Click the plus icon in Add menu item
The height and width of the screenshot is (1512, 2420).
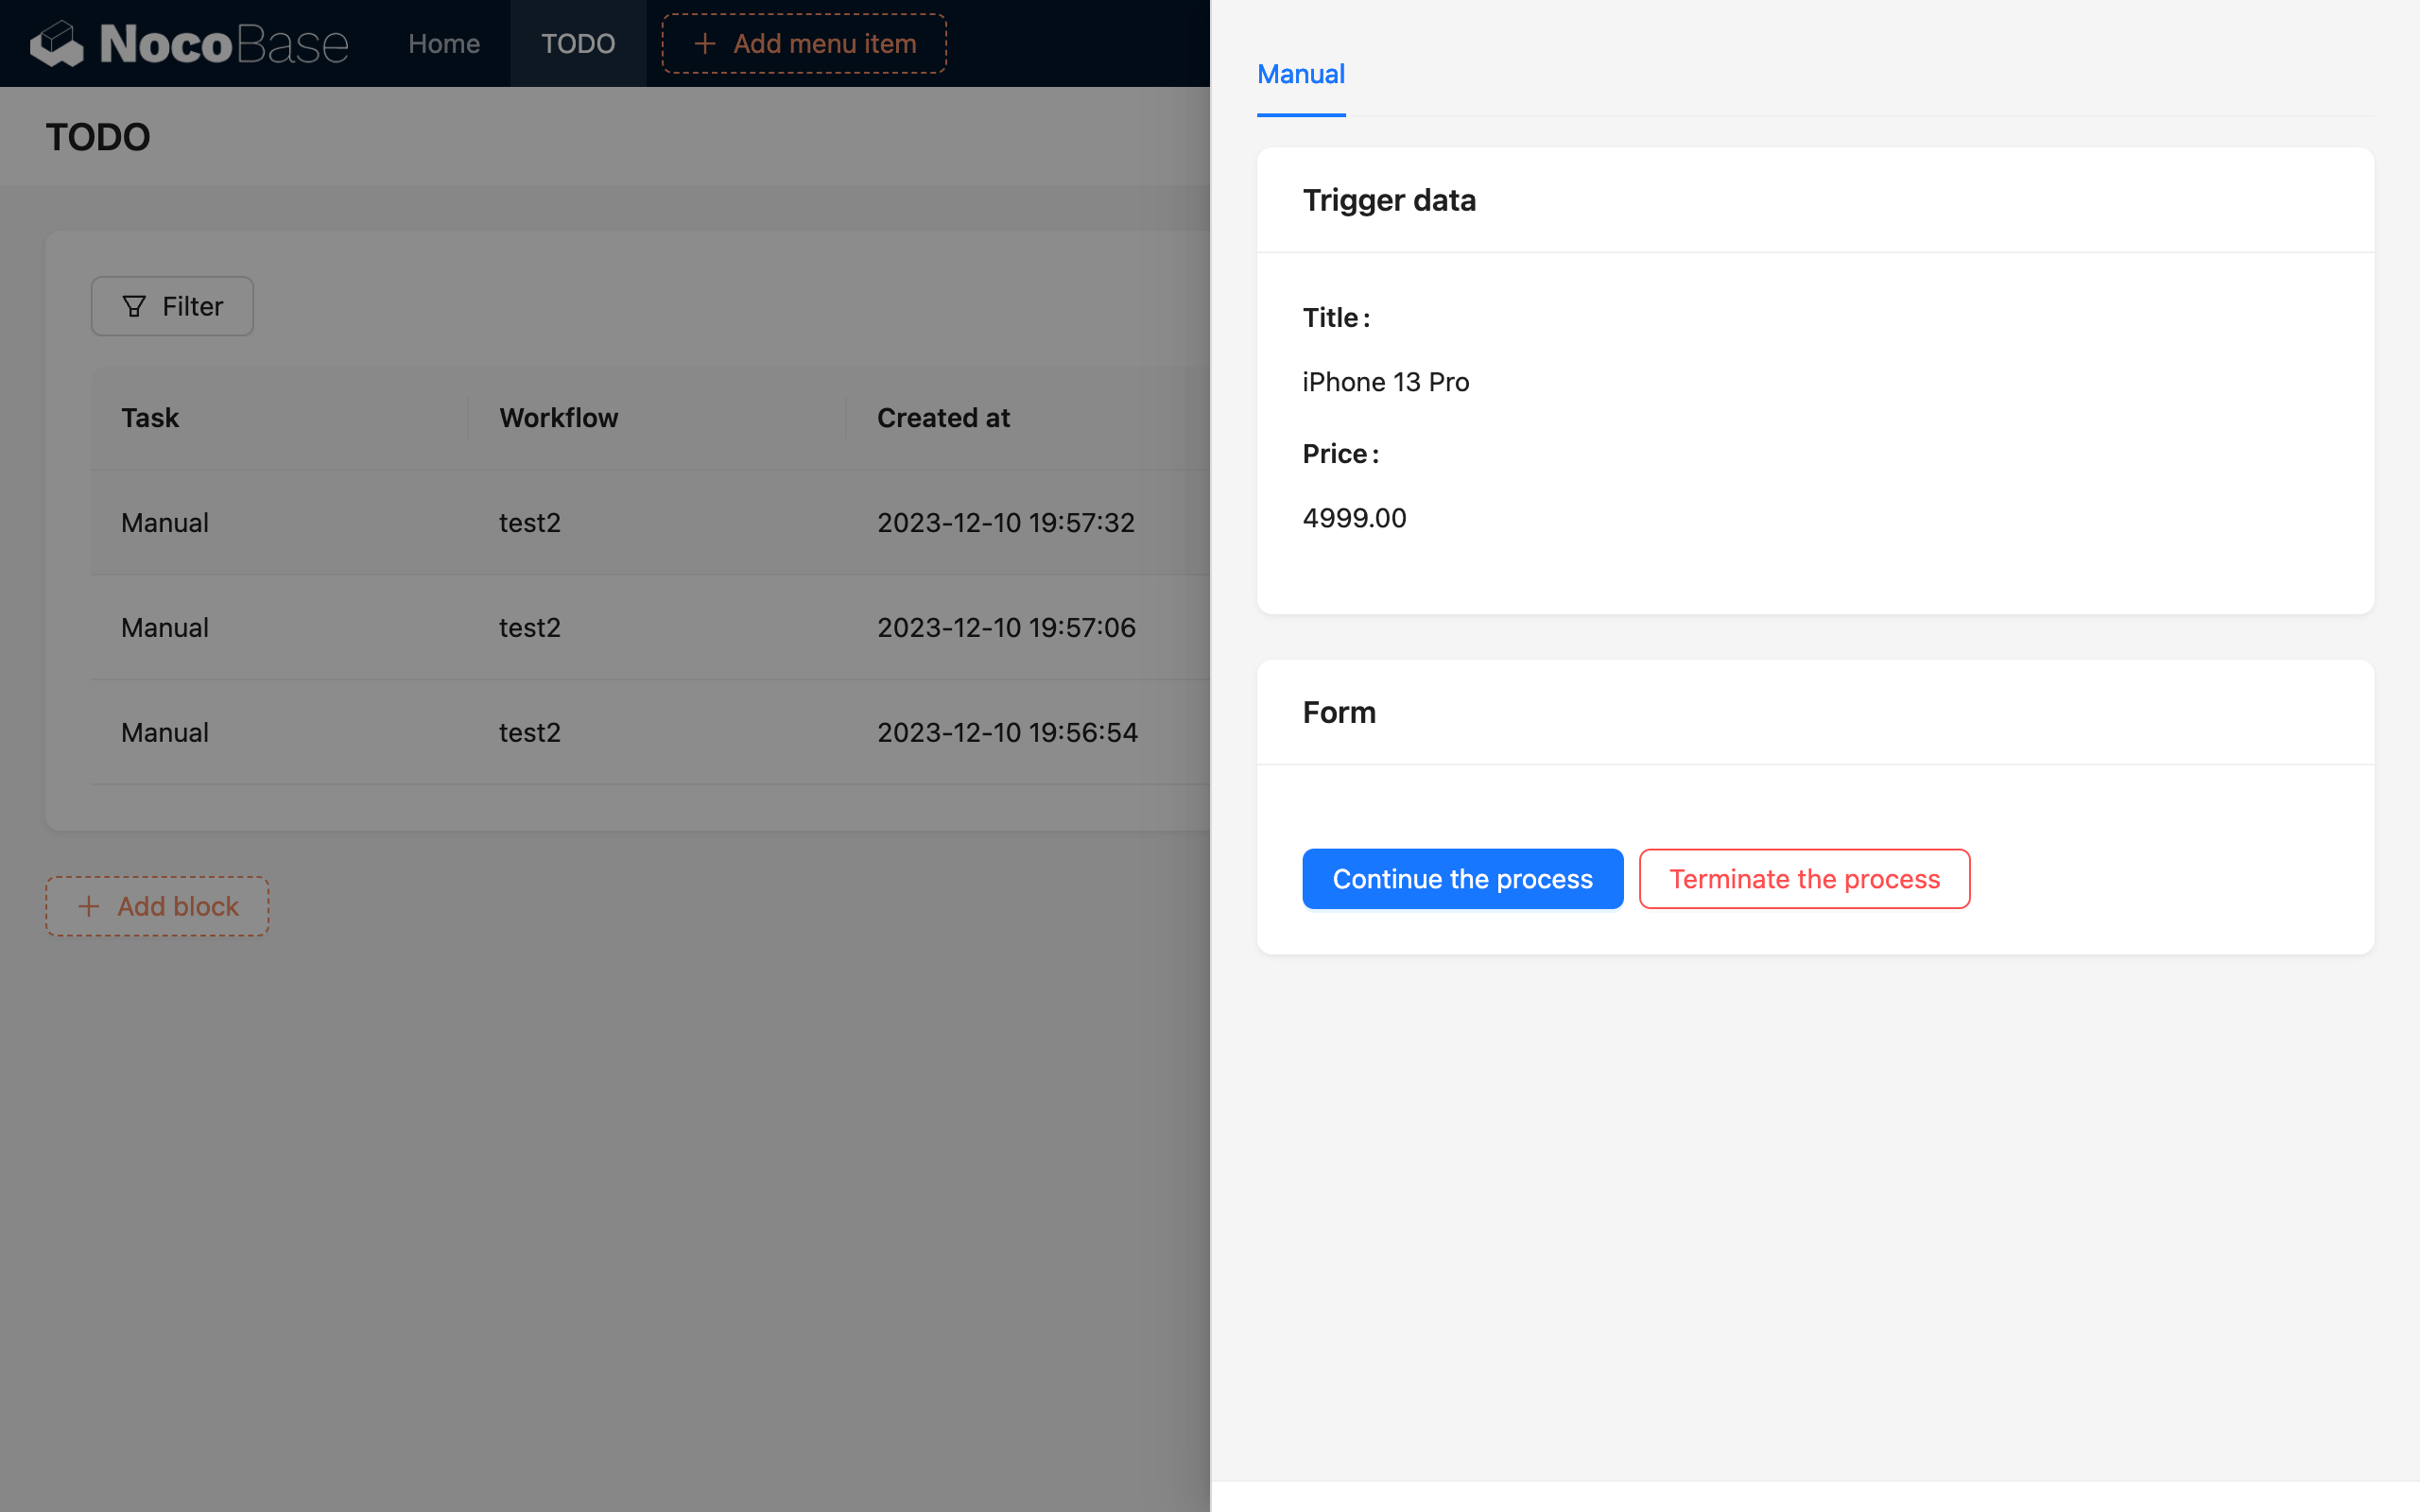[x=707, y=43]
